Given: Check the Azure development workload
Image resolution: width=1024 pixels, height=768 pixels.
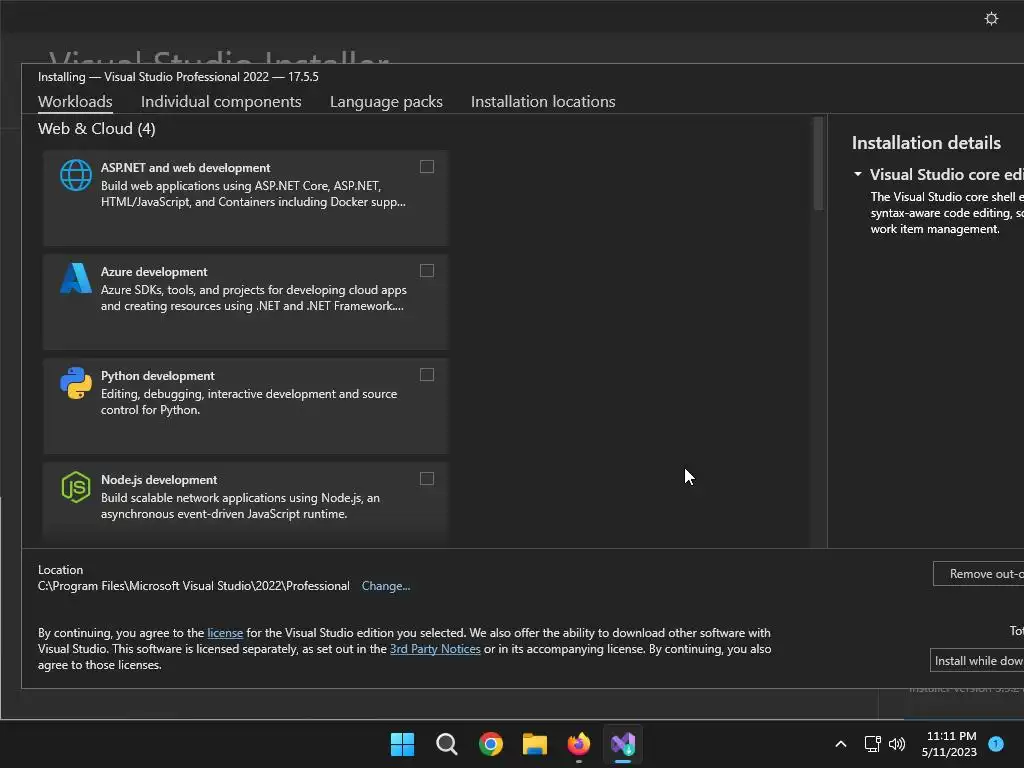Looking at the screenshot, I should click(426, 271).
